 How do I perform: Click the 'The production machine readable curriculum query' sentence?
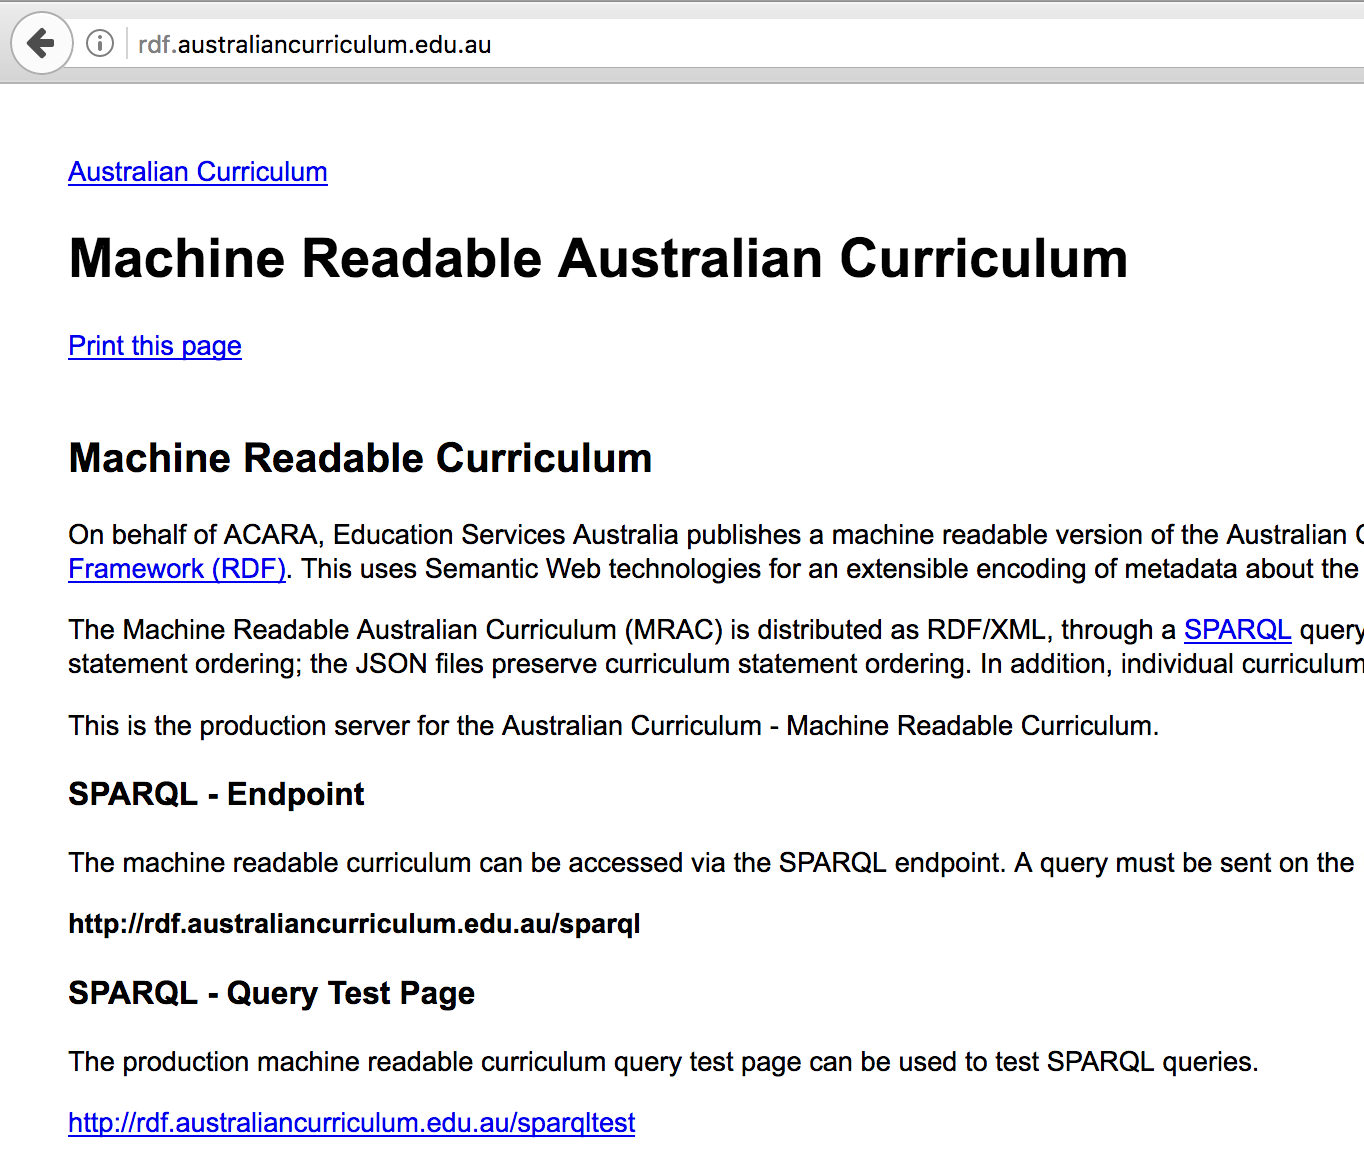[x=663, y=1062]
